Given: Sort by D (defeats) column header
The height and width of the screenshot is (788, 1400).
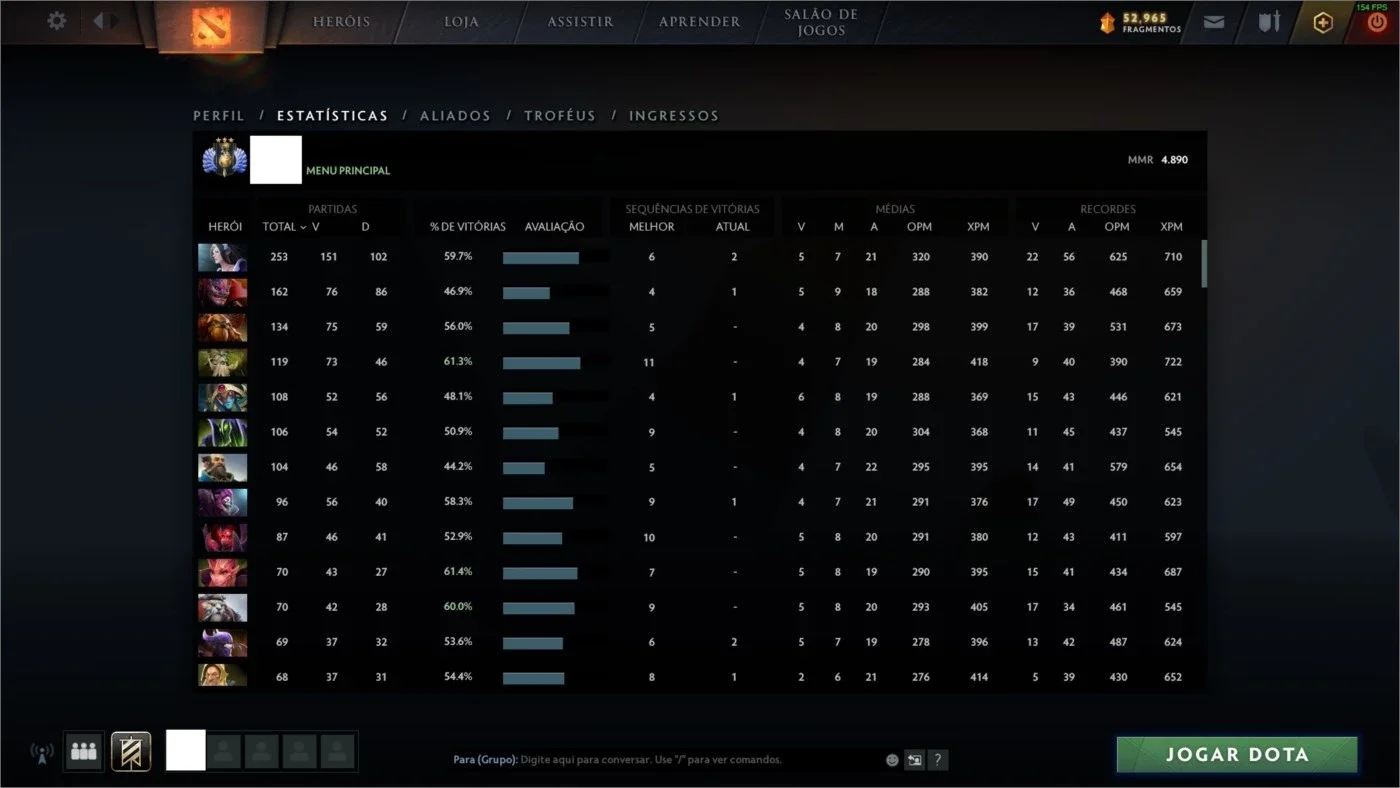Looking at the screenshot, I should coord(365,227).
